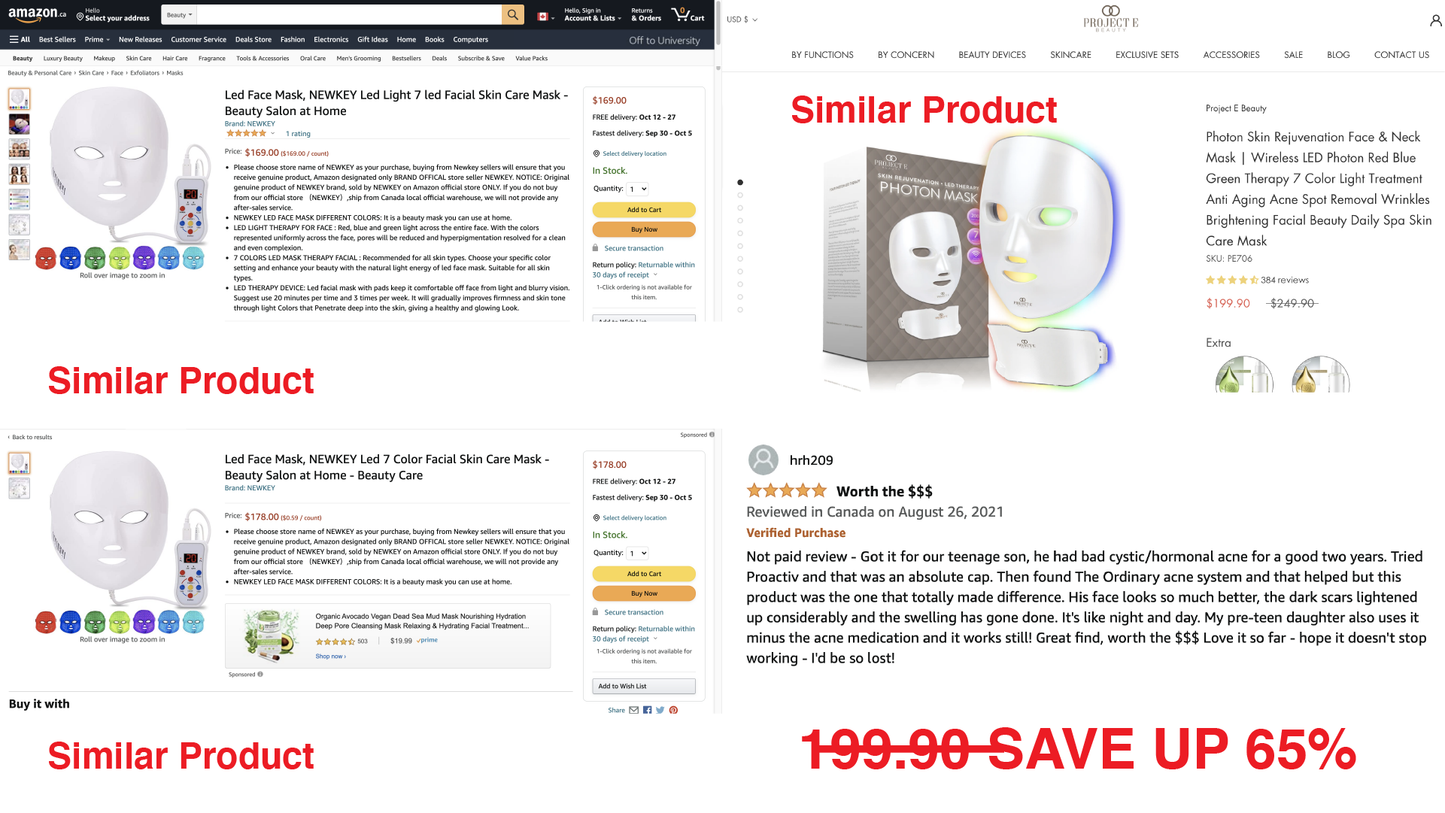Click the Amazon.ca logo
Image resolution: width=1445 pixels, height=813 pixels.
[38, 14]
